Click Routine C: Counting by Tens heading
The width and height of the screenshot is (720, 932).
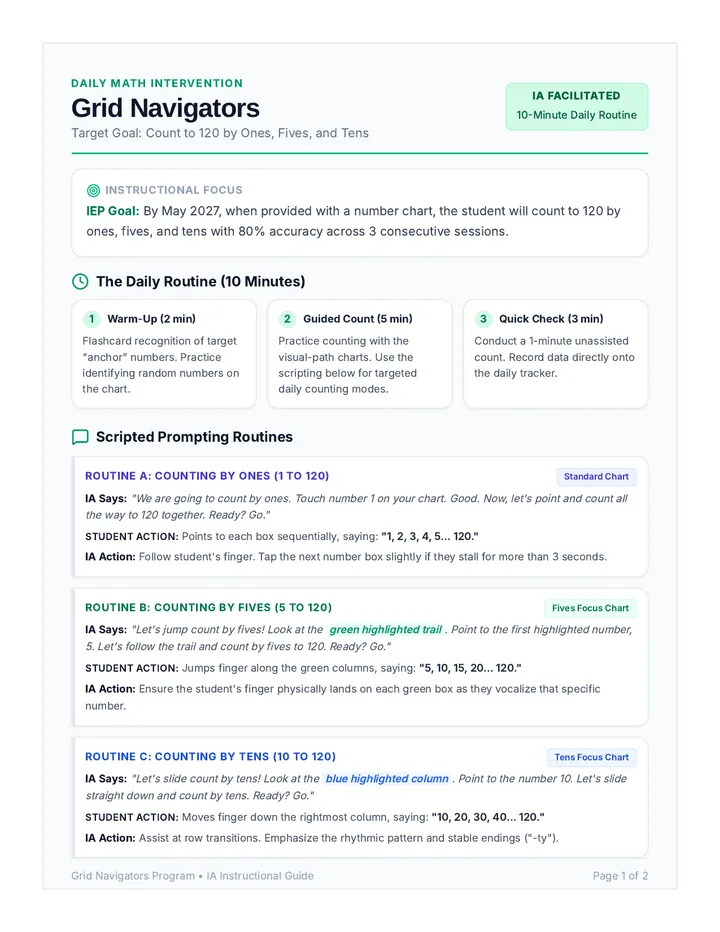pyautogui.click(x=210, y=757)
